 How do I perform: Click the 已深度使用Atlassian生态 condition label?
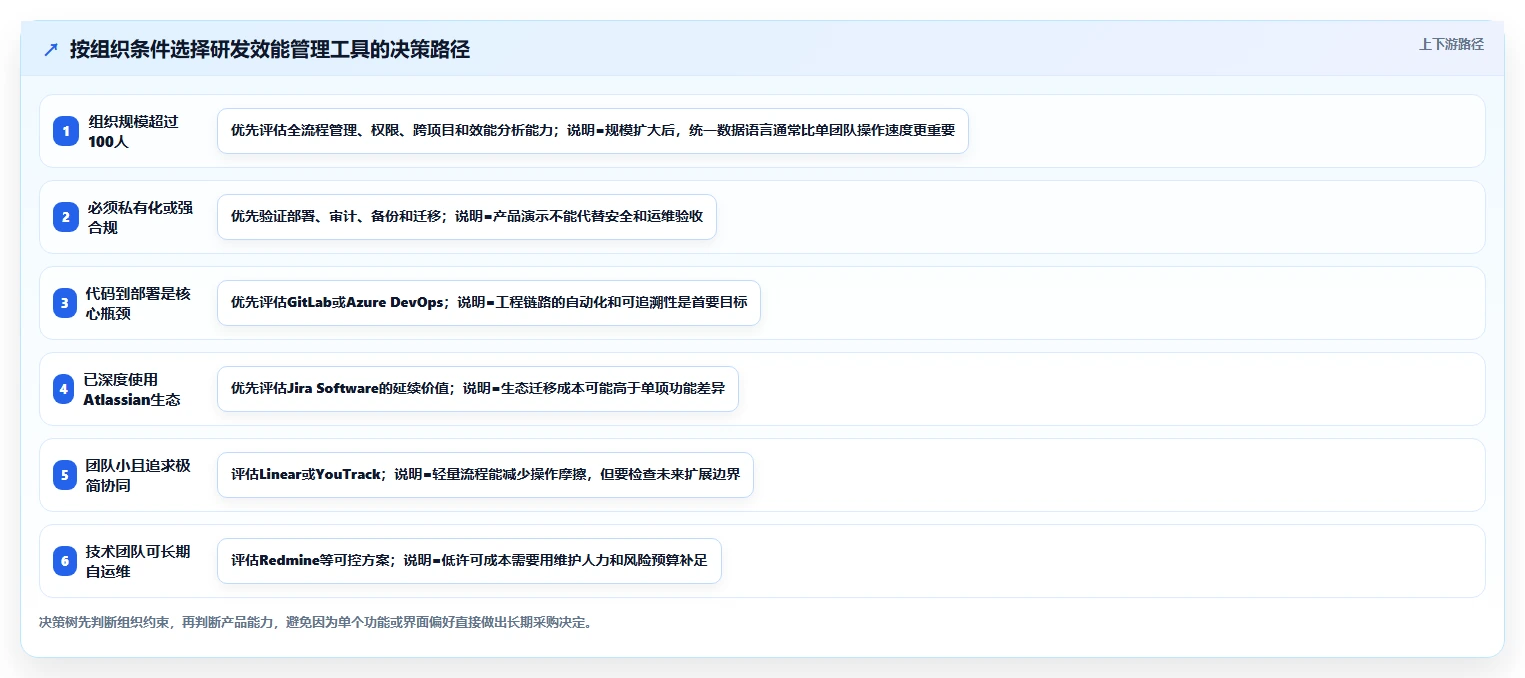(x=132, y=389)
